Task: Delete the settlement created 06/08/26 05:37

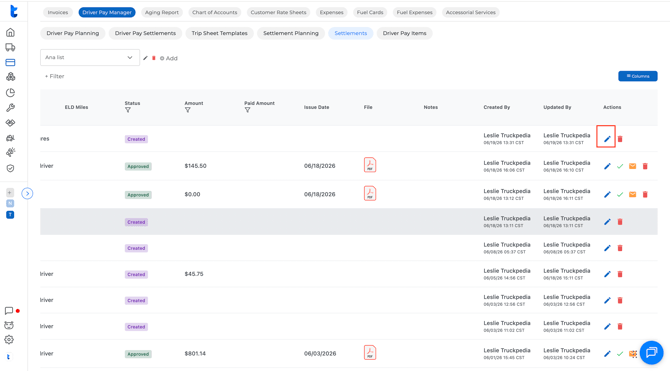Action: pyautogui.click(x=620, y=248)
